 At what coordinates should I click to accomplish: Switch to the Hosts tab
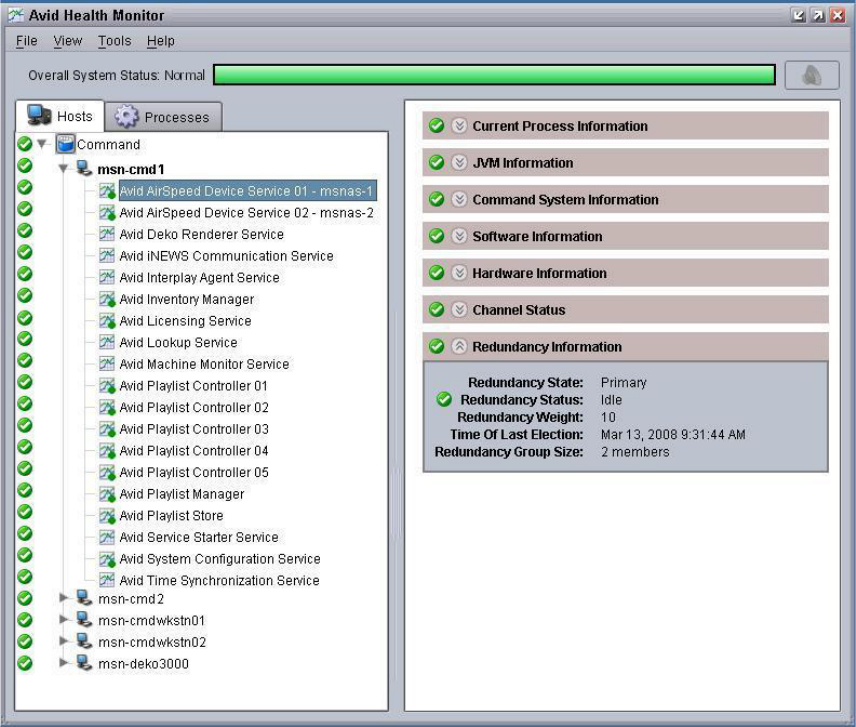(60, 116)
